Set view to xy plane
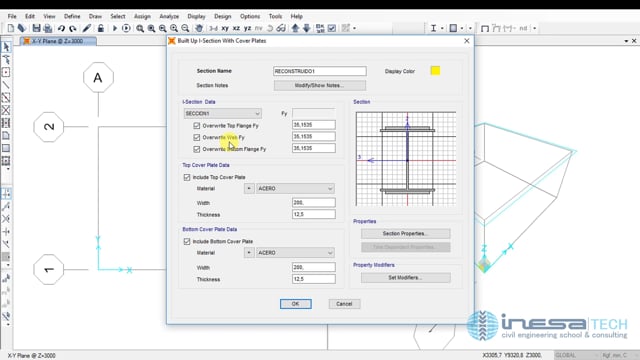 coord(225,28)
